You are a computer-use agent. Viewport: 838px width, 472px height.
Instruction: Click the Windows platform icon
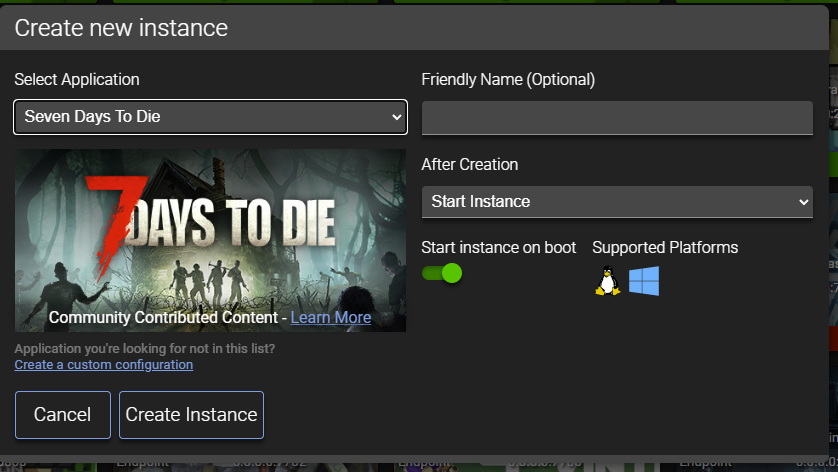click(x=644, y=281)
